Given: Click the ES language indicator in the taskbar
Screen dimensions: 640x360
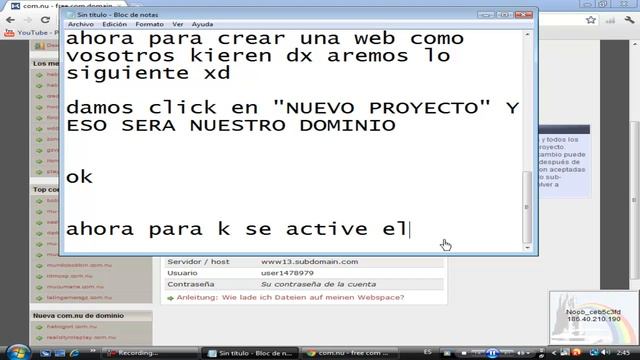Looking at the screenshot, I should pos(427,352).
